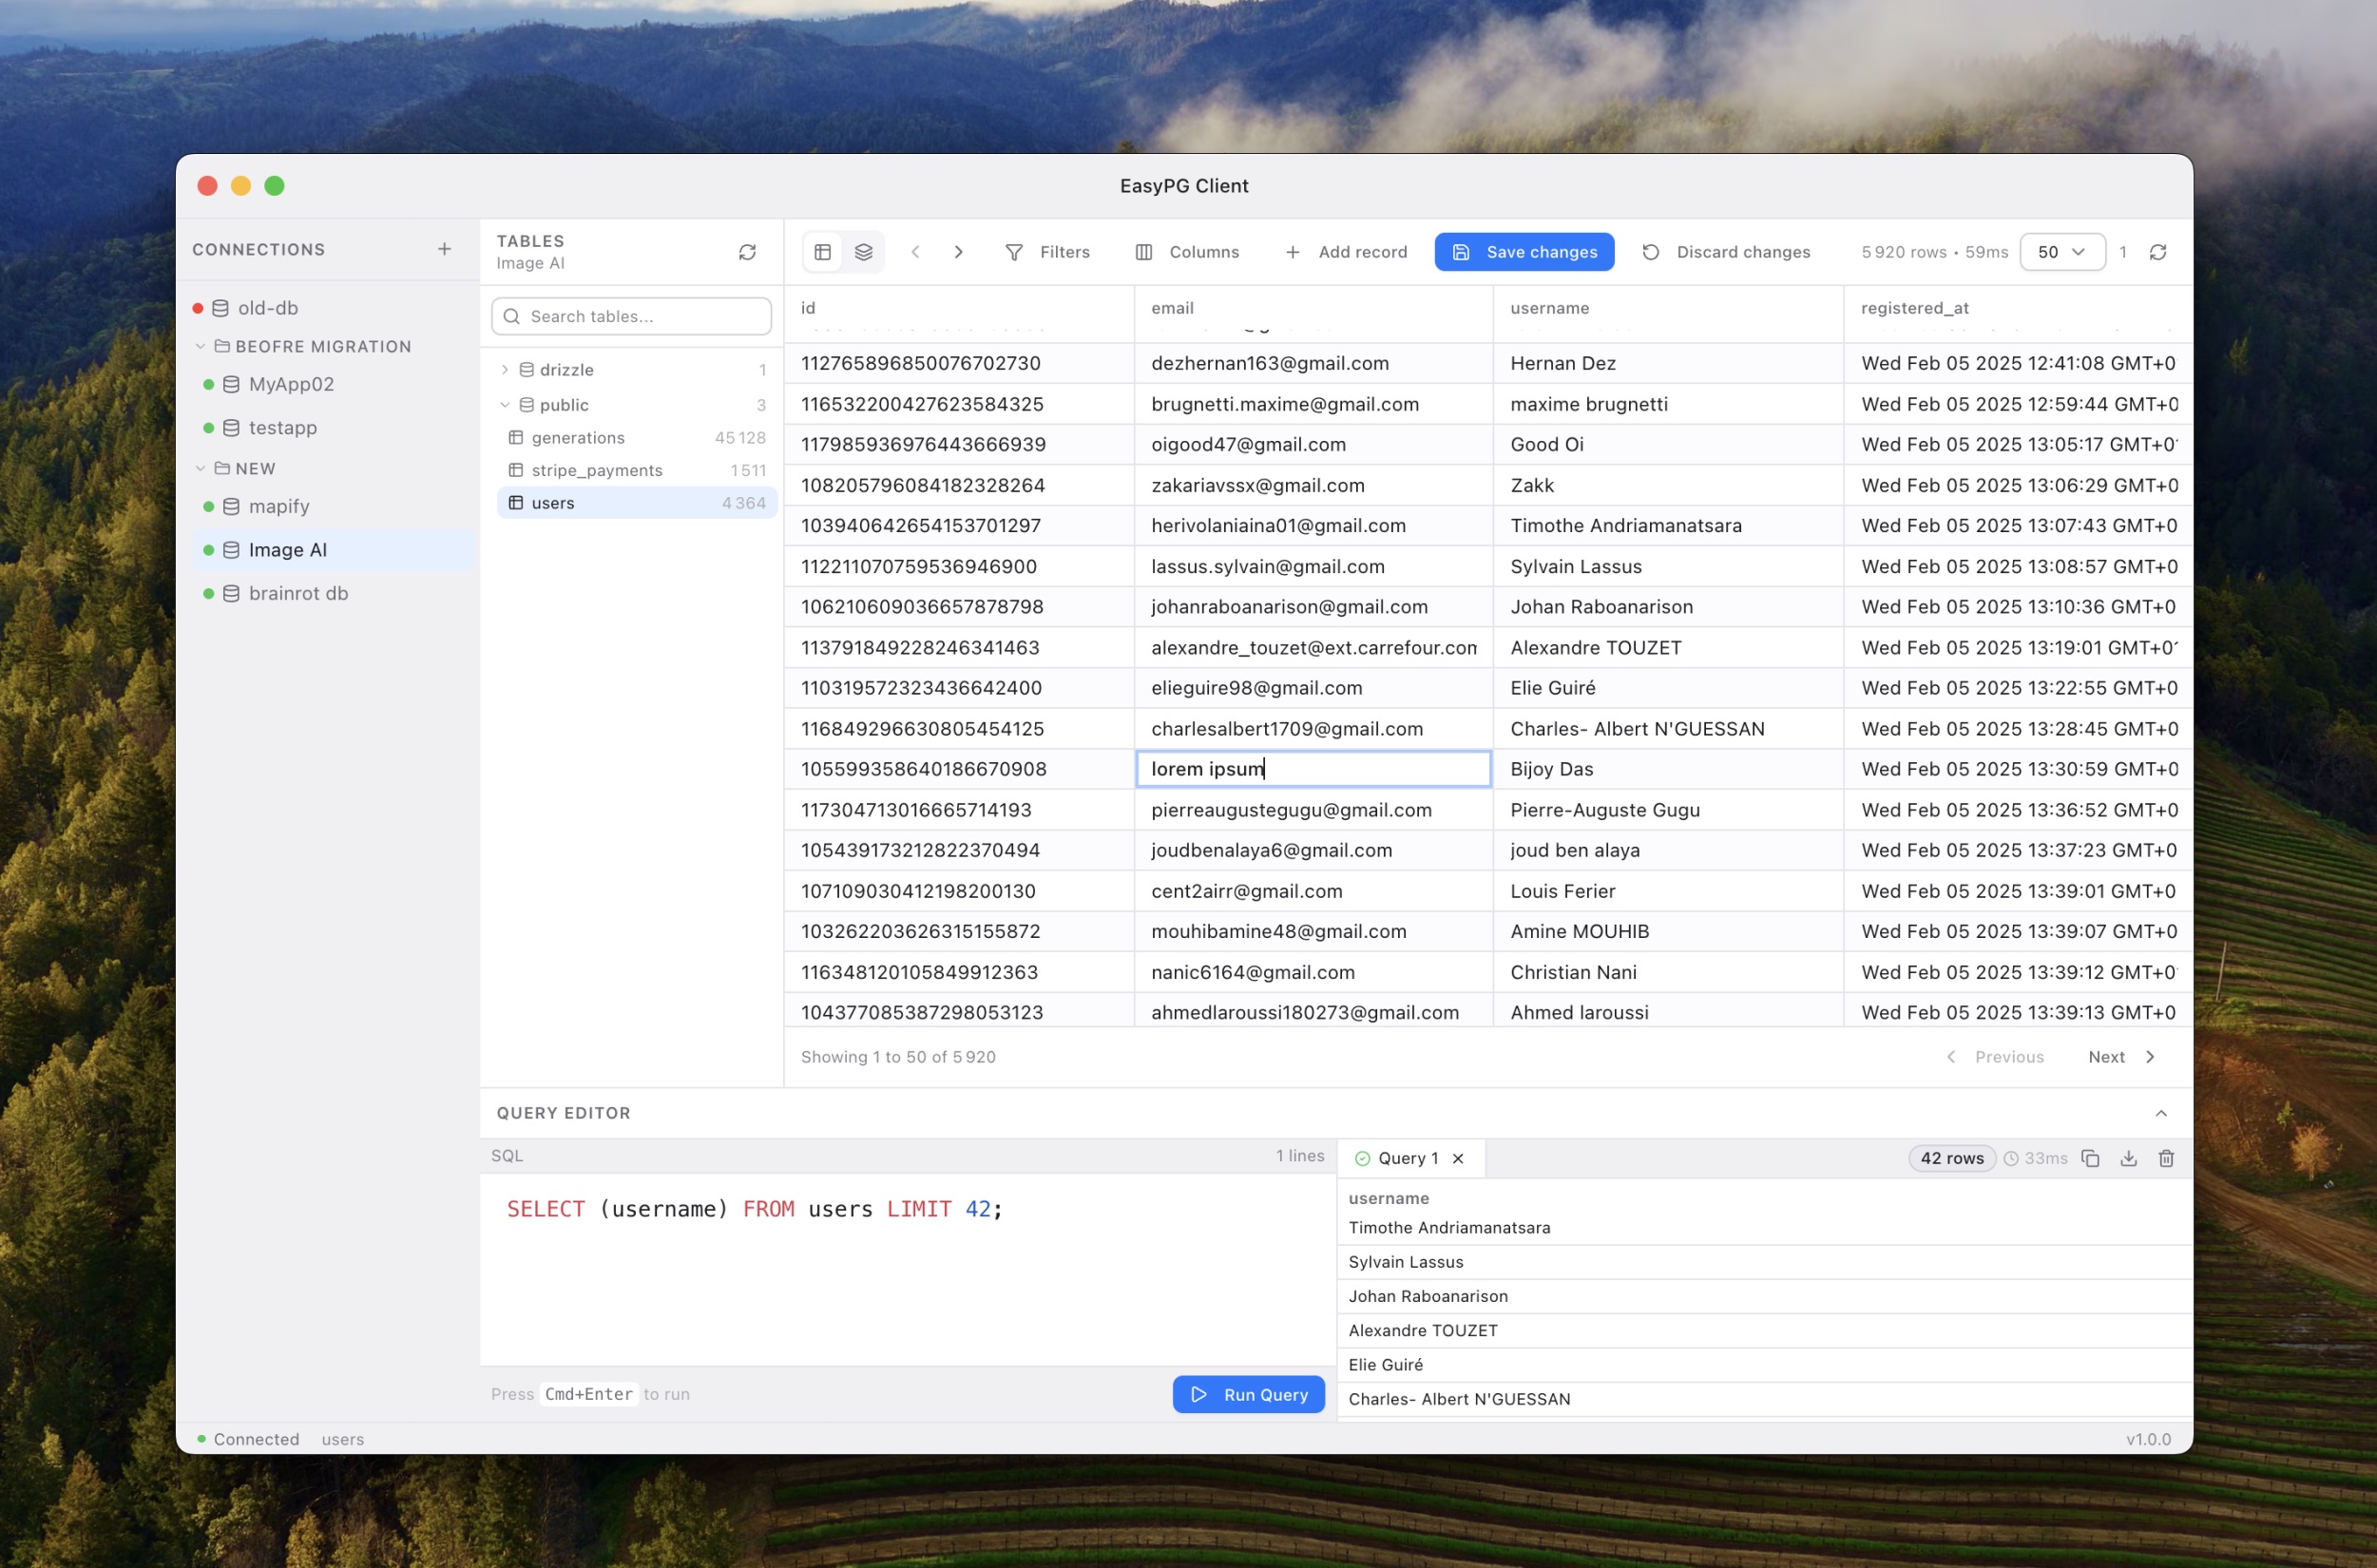Screen dimensions: 2377x1568
Task: Switch to table grid view icon
Action: click(823, 252)
